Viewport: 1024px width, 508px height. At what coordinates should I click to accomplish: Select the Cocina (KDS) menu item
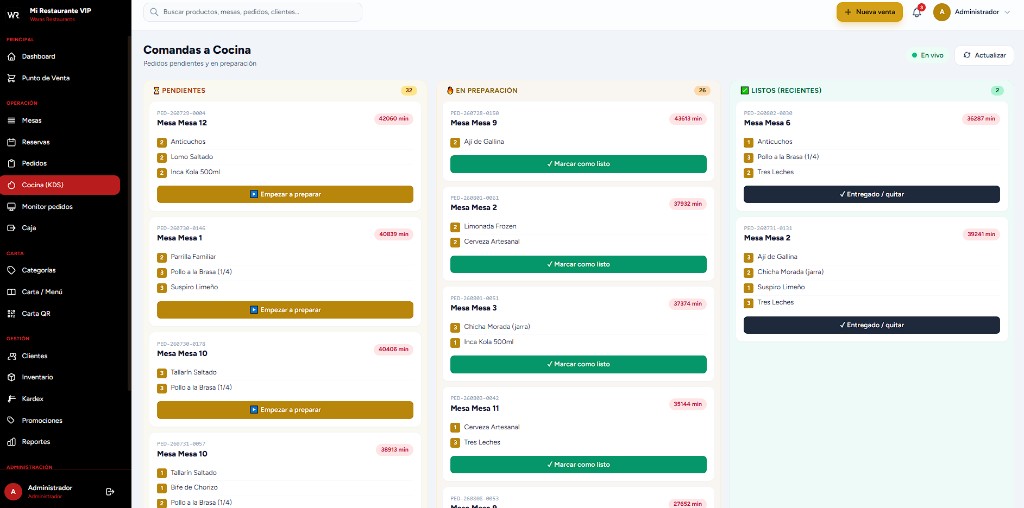pyautogui.click(x=60, y=185)
